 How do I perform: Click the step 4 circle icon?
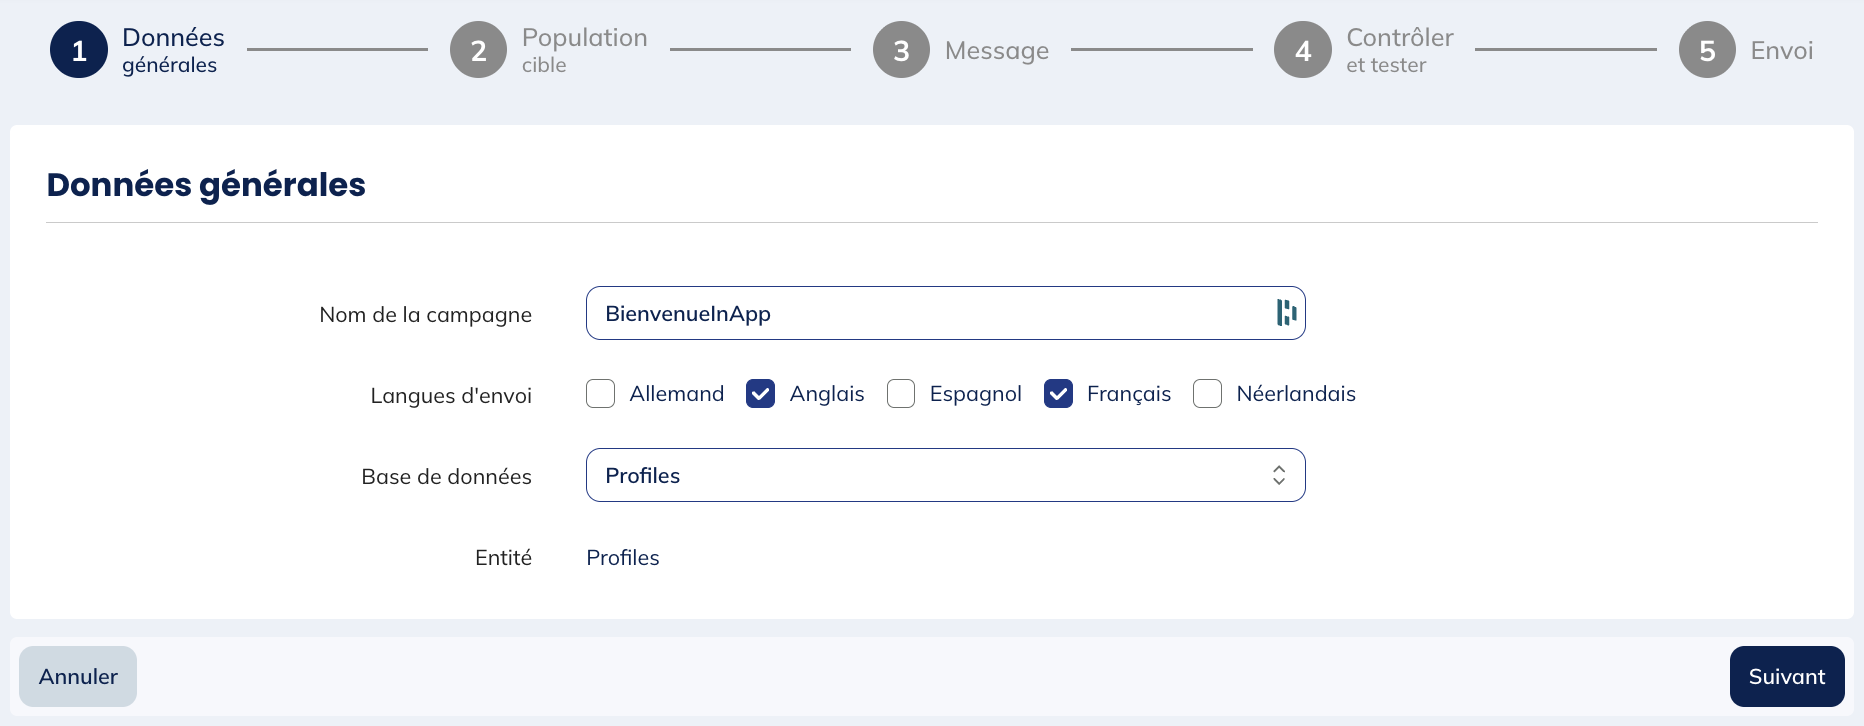(1303, 50)
